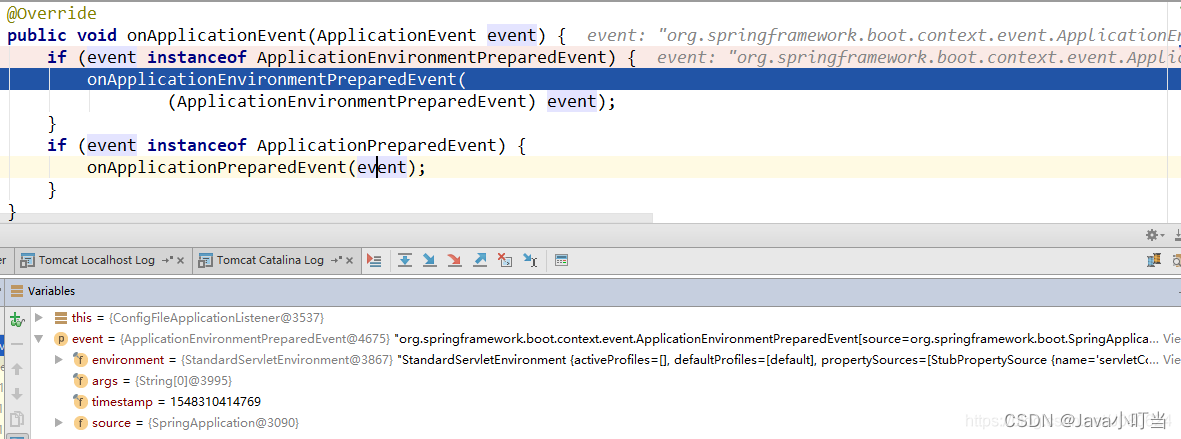The height and width of the screenshot is (439, 1181).
Task: Open debugger settings gear icon
Action: click(x=1155, y=235)
